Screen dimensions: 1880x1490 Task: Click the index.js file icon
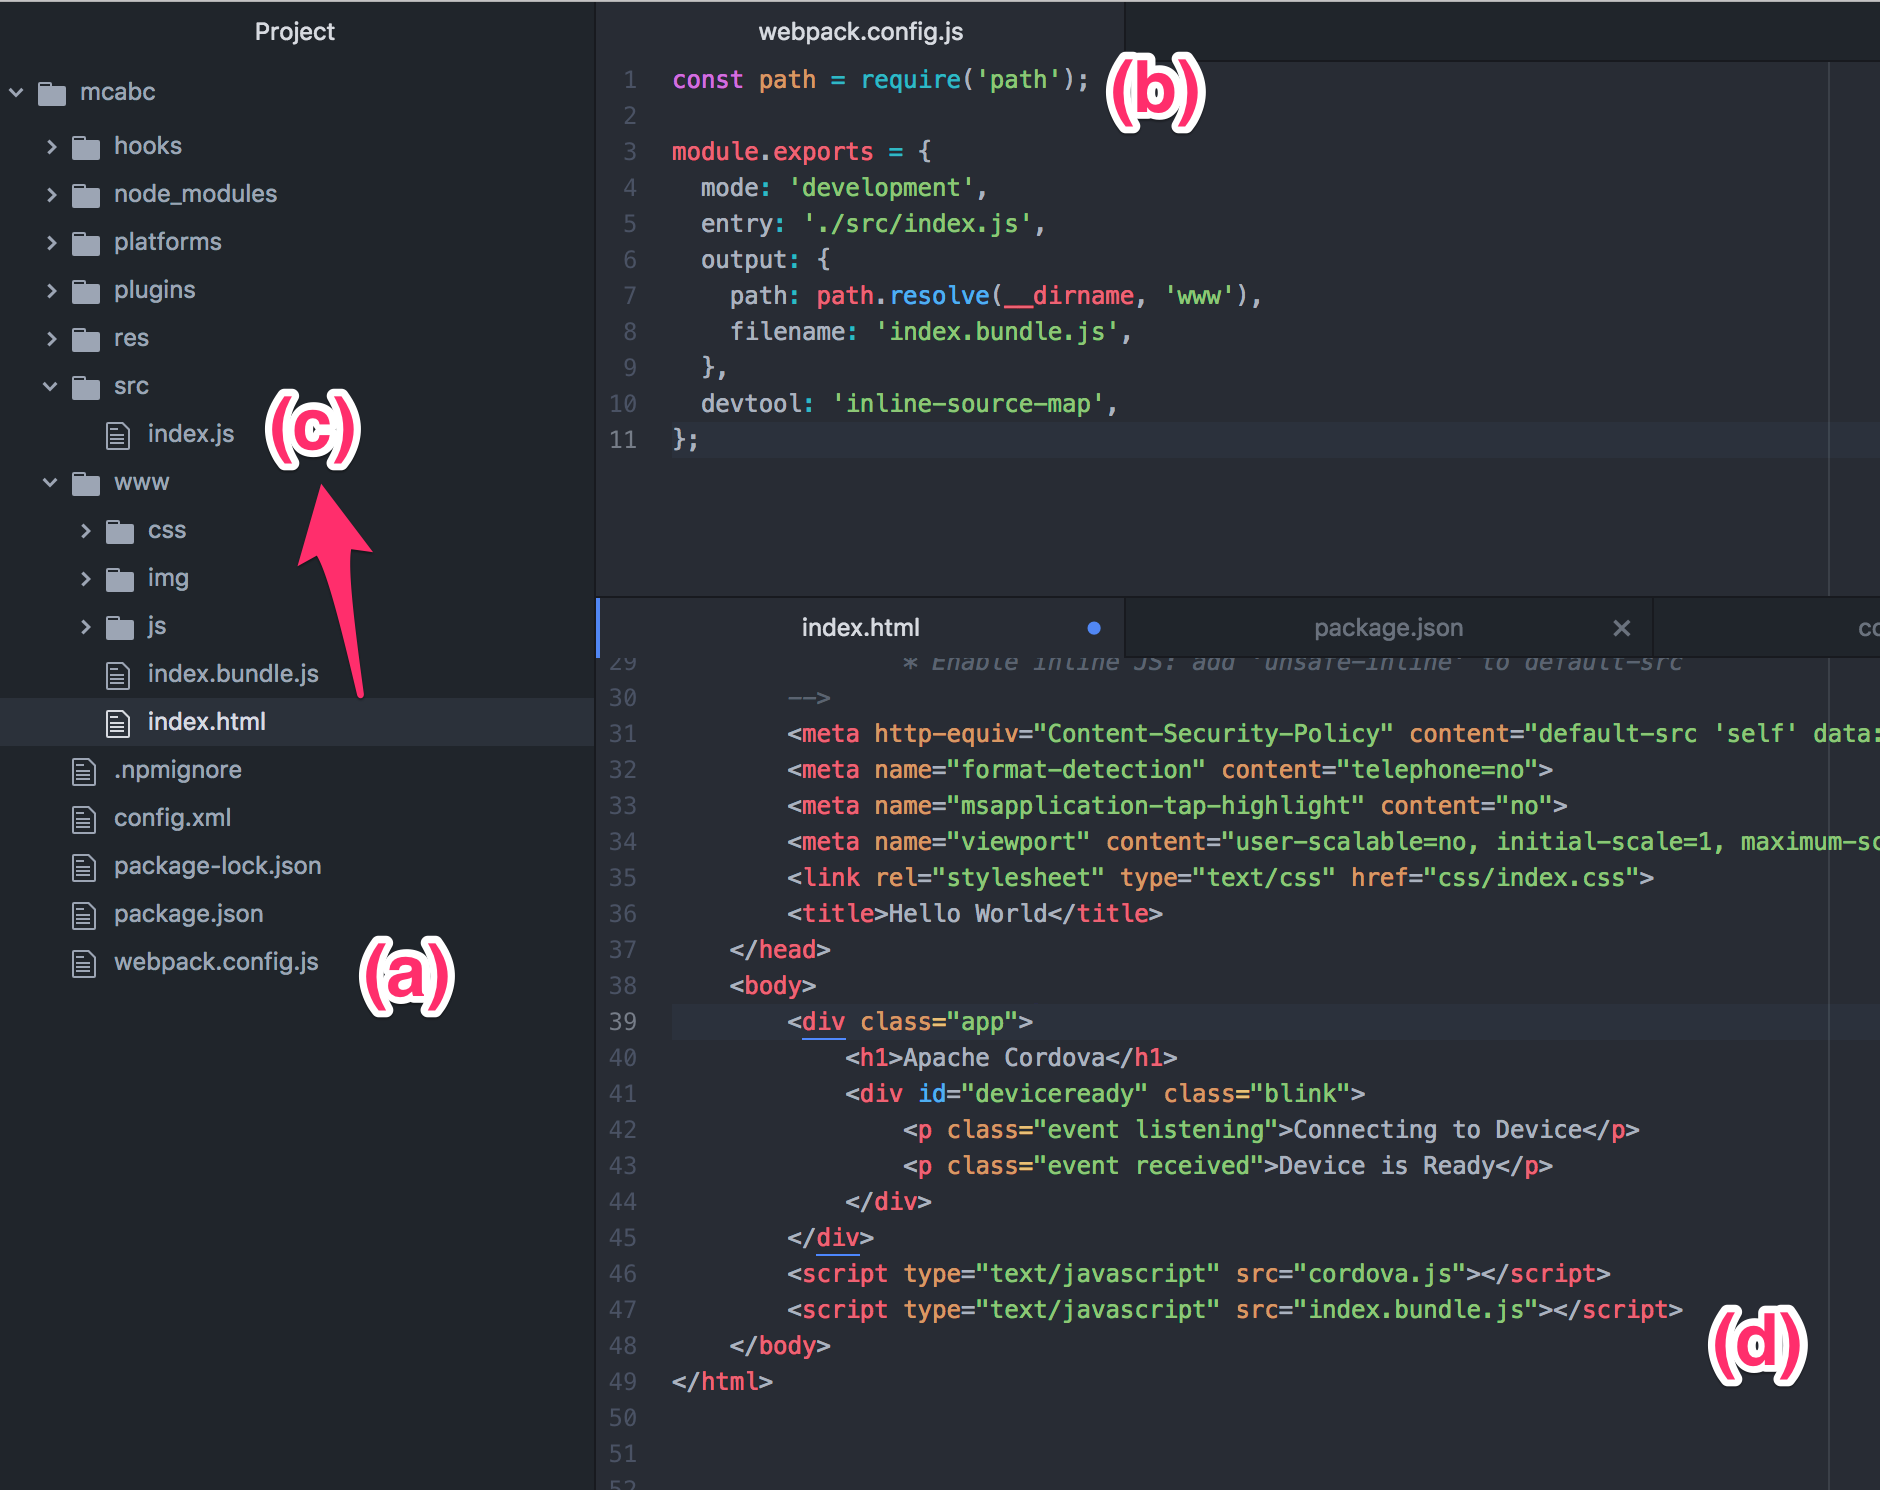(119, 434)
